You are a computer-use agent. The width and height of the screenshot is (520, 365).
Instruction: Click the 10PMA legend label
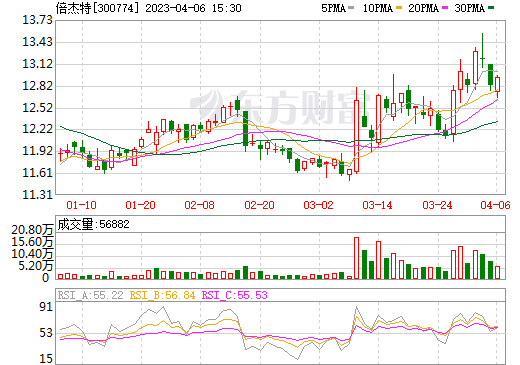click(x=378, y=8)
